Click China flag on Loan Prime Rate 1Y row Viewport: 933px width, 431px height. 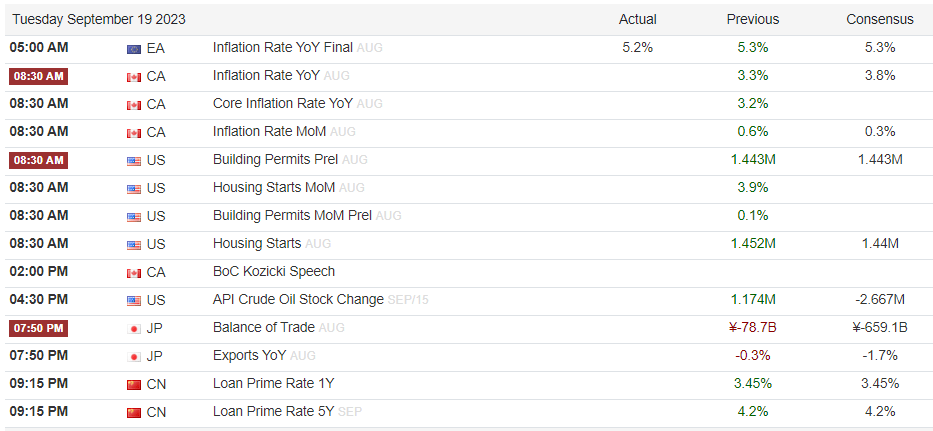[133, 384]
